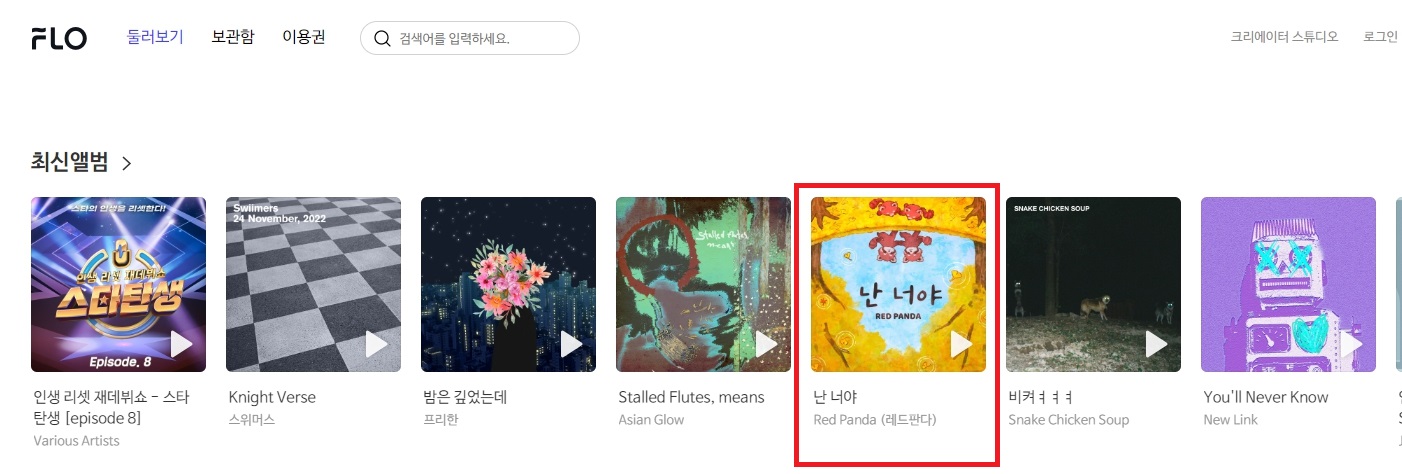Play the Snake Chicken Soup album
The width and height of the screenshot is (1402, 474).
pos(1156,344)
